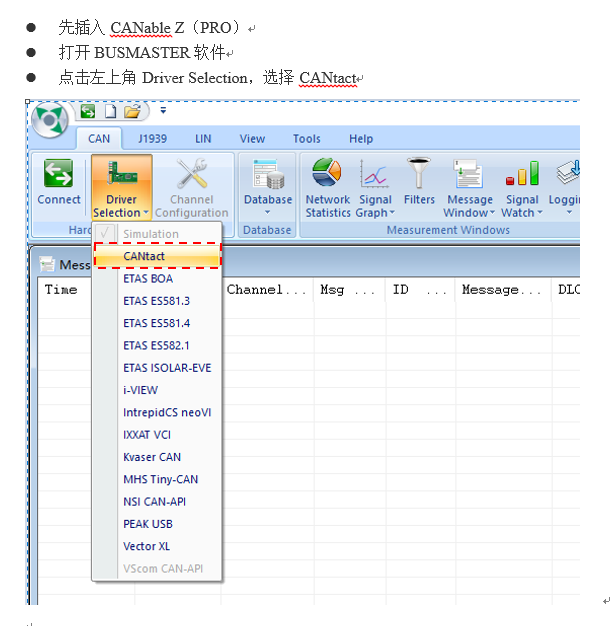Select CANtact from driver list

[x=157, y=256]
